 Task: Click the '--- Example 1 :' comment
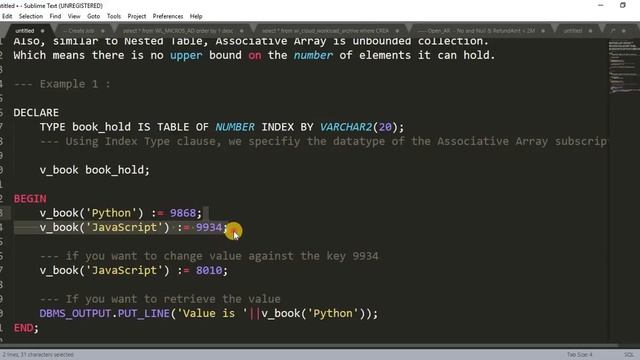62,84
